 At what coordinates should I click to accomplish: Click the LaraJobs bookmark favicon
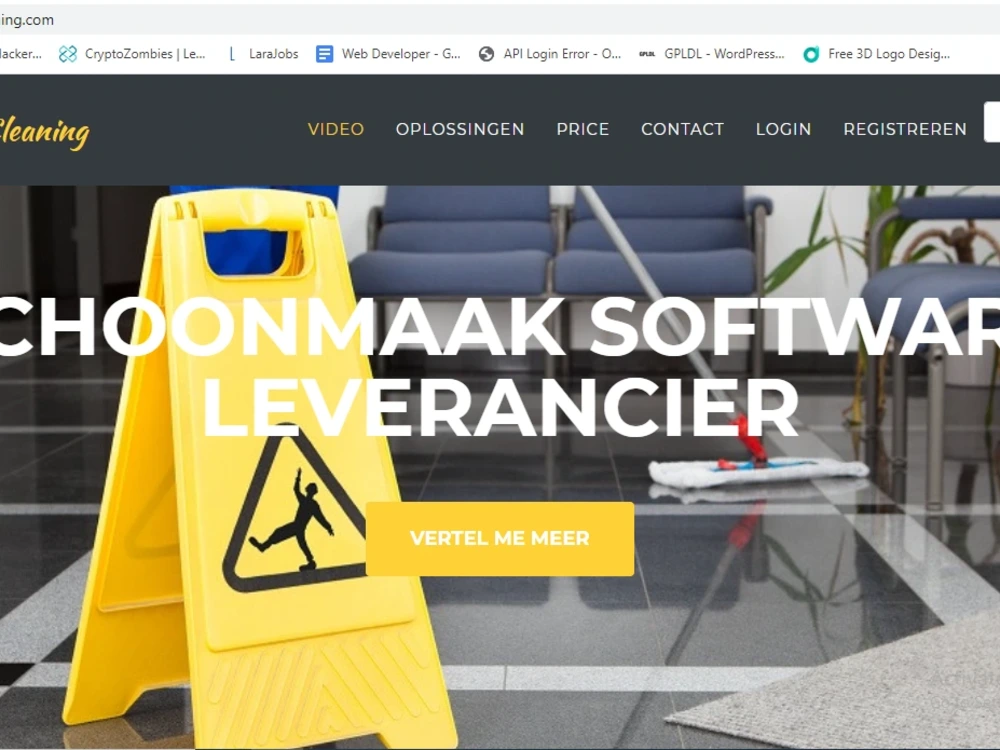coord(232,54)
